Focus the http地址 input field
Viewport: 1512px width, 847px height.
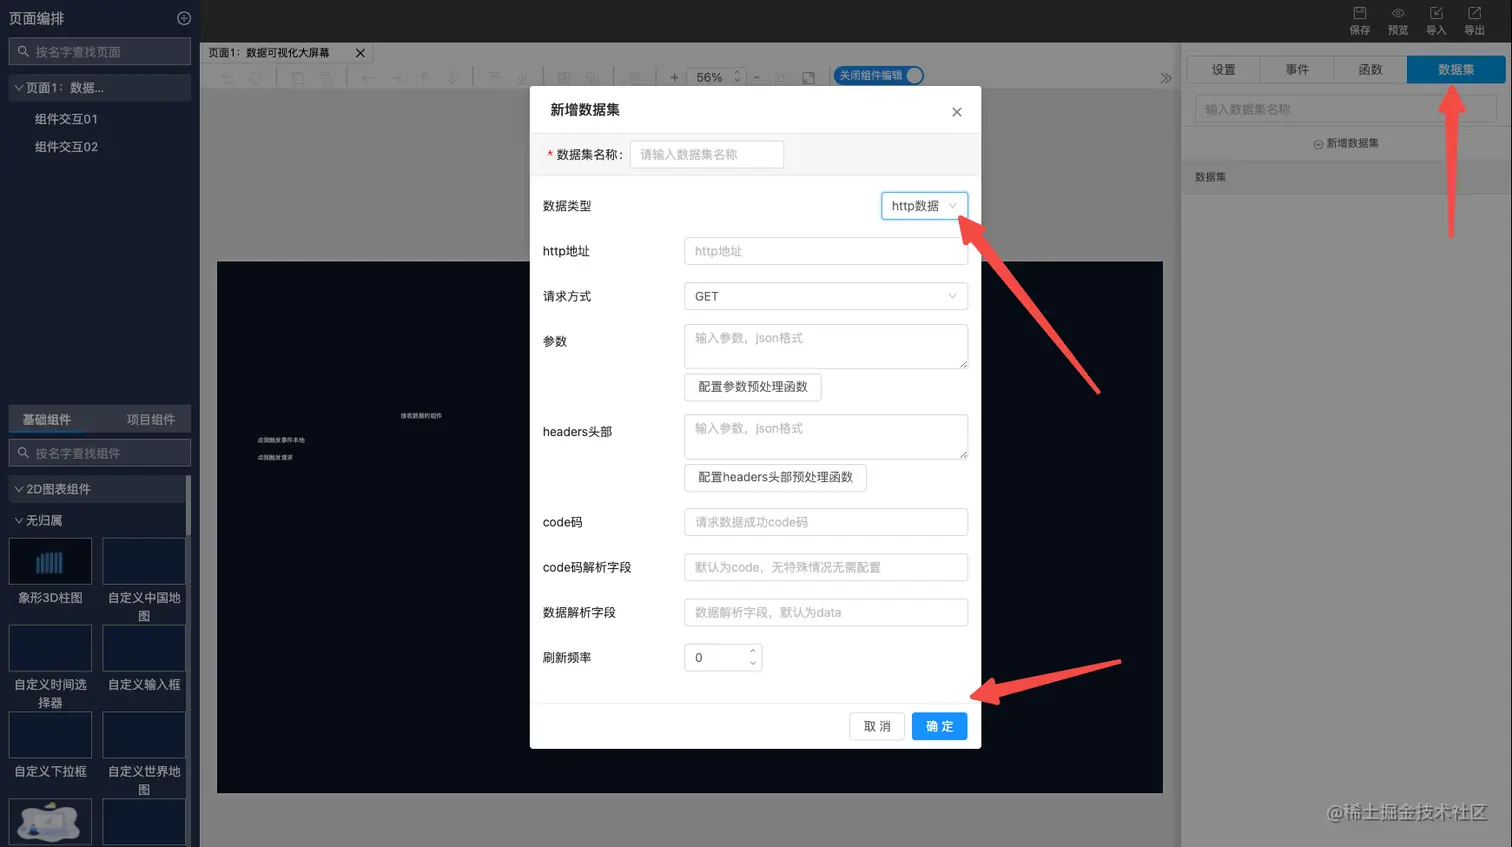(x=826, y=251)
